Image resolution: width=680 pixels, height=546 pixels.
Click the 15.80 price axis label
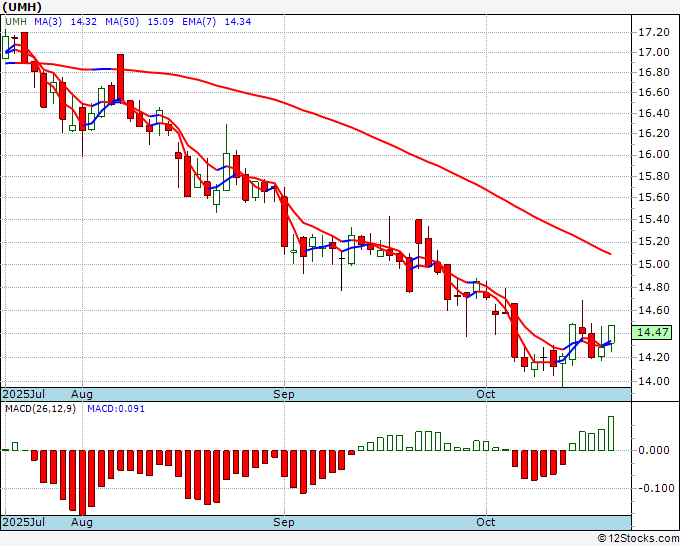click(x=654, y=177)
